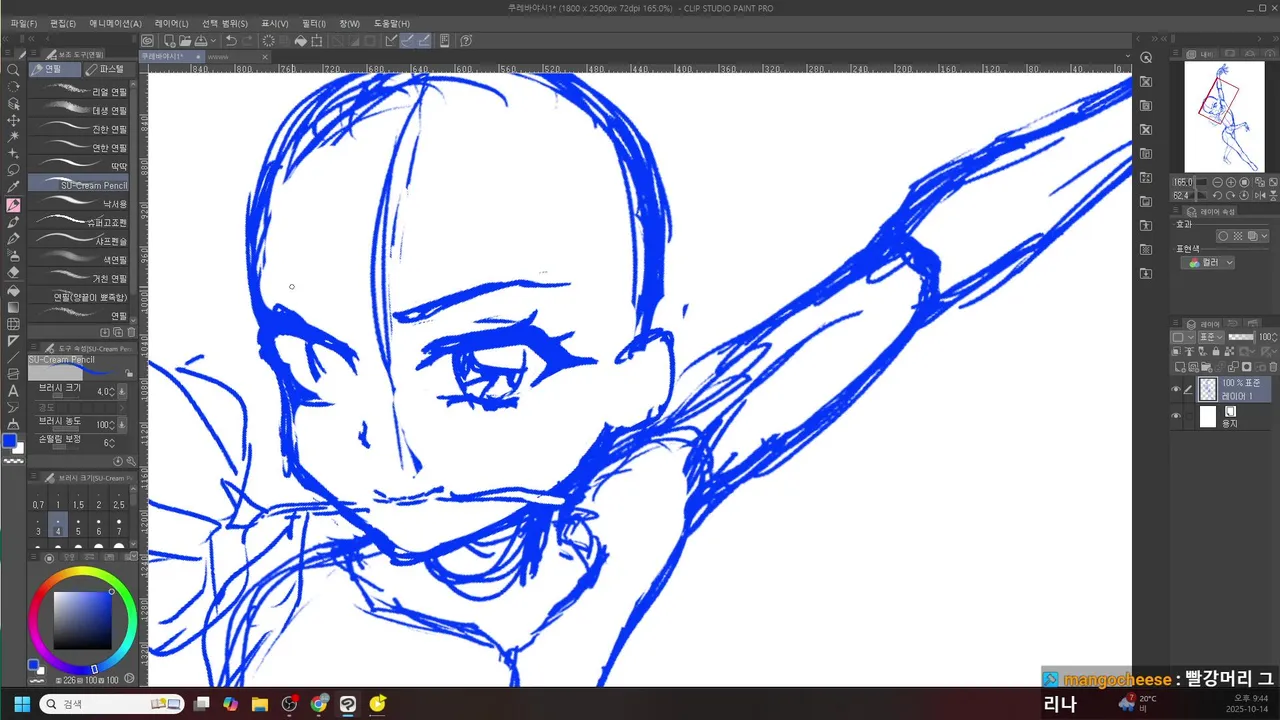Select the Gradient tool
1280x720 pixels.
(x=13, y=307)
